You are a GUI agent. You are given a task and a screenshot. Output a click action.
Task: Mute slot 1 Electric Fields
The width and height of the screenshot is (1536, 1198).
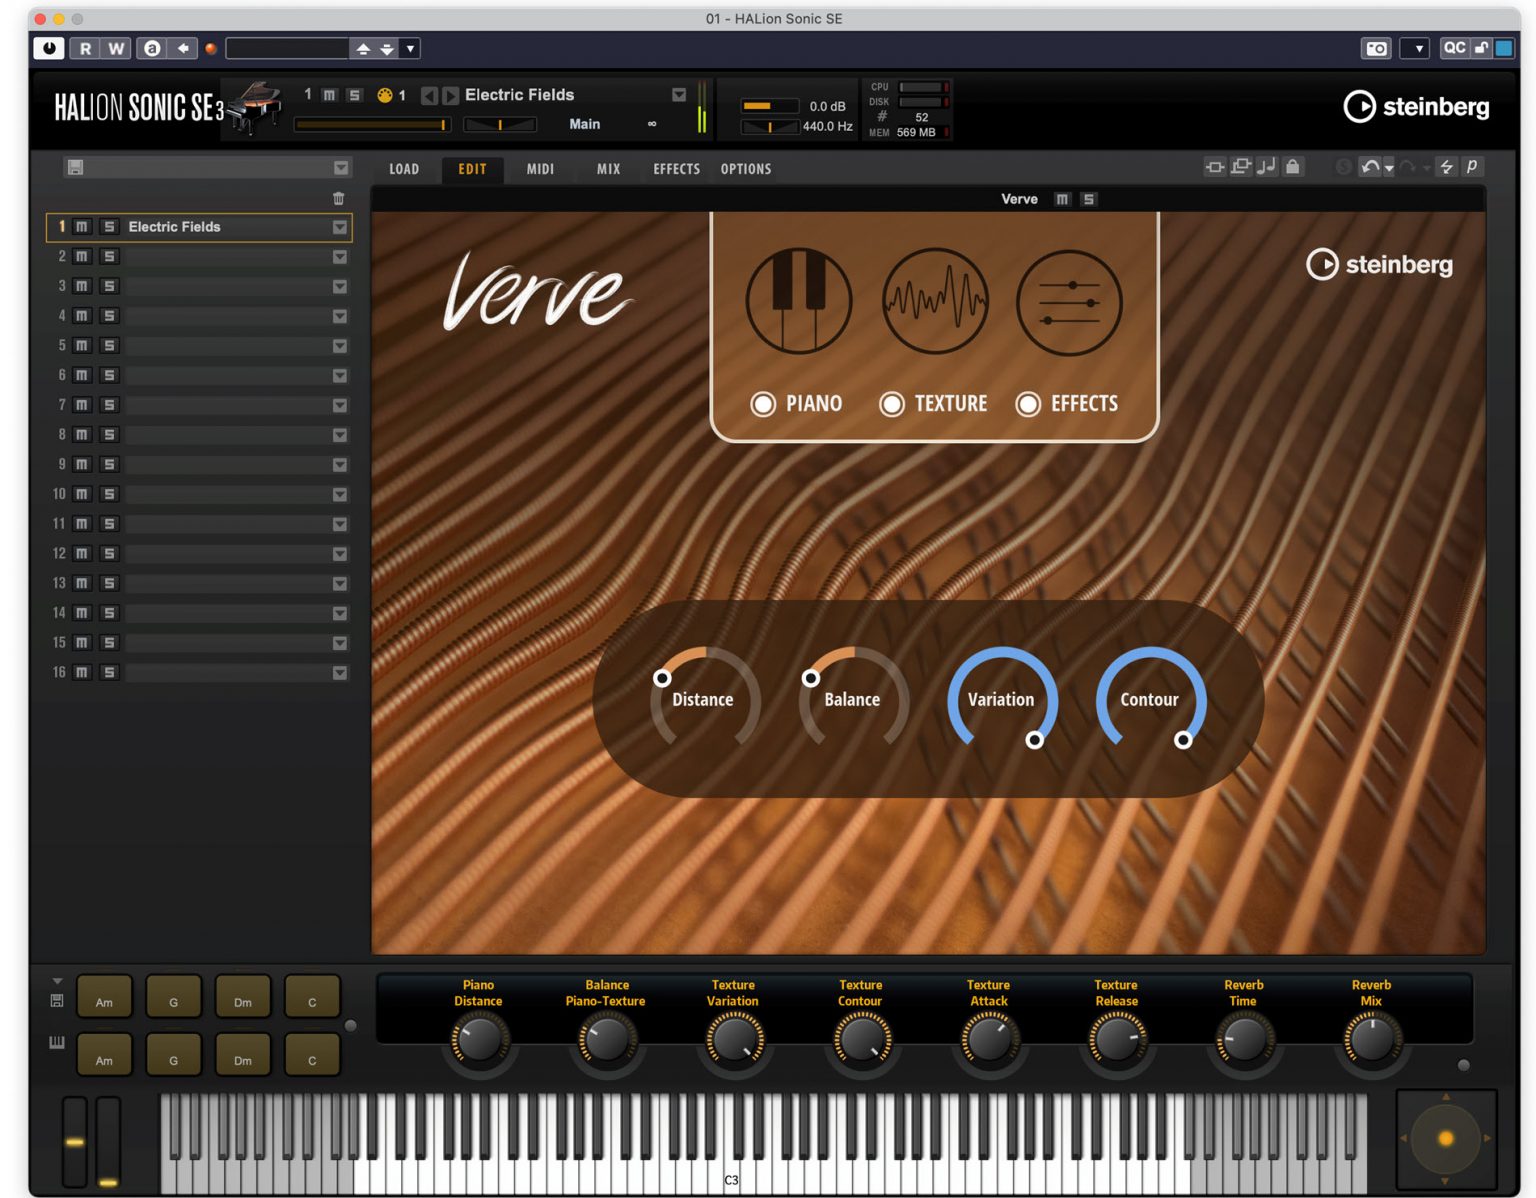point(81,227)
